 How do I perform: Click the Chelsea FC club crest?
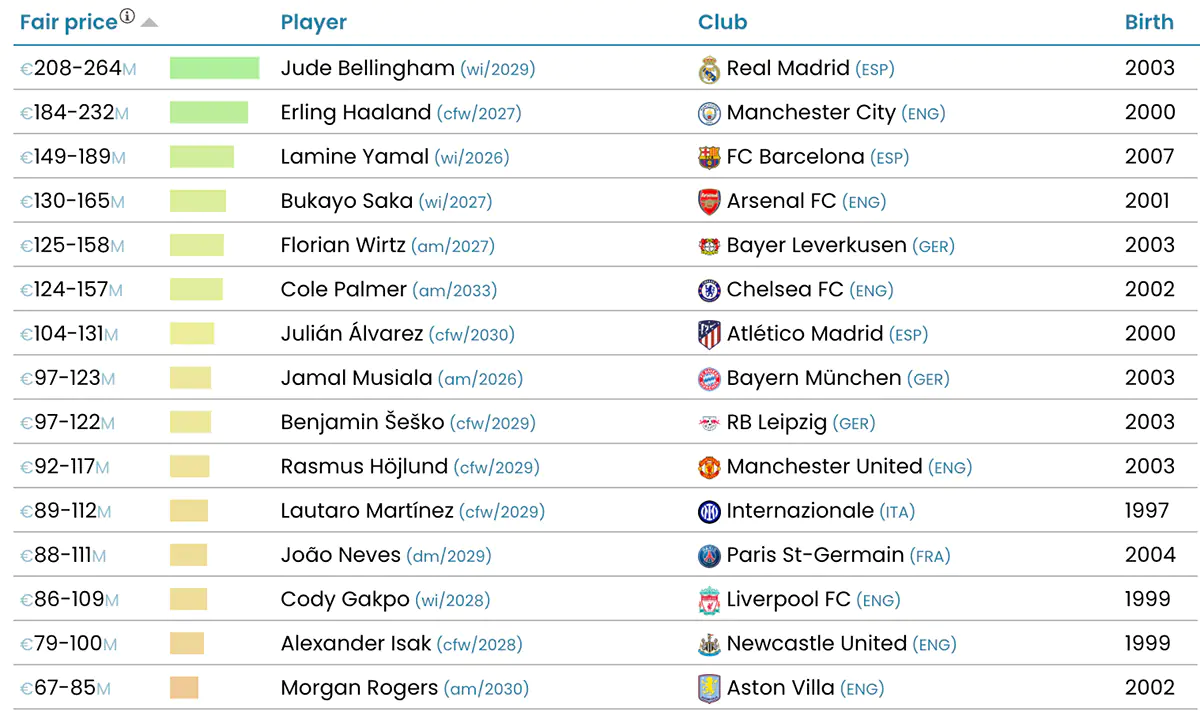point(709,290)
